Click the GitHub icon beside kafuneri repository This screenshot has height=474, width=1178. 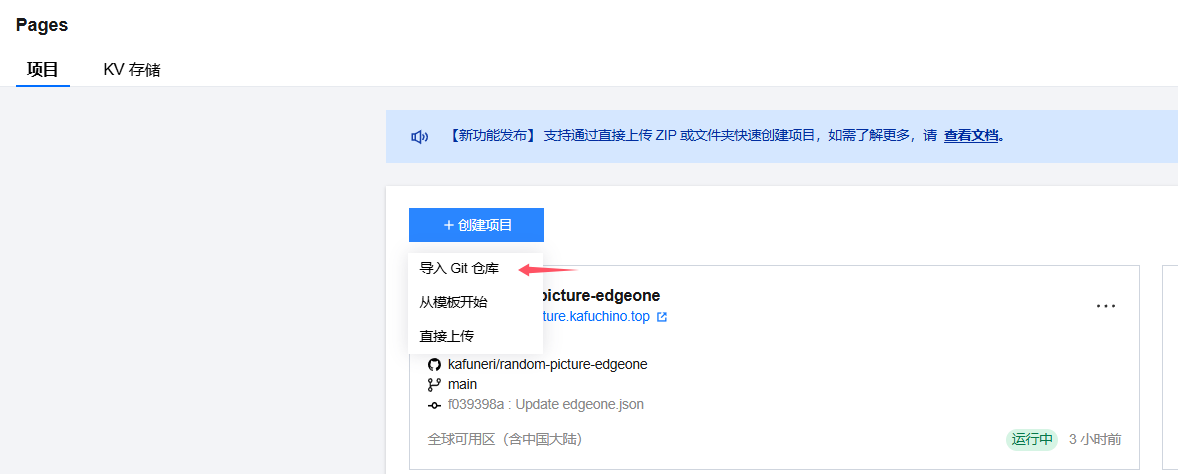pyautogui.click(x=433, y=365)
